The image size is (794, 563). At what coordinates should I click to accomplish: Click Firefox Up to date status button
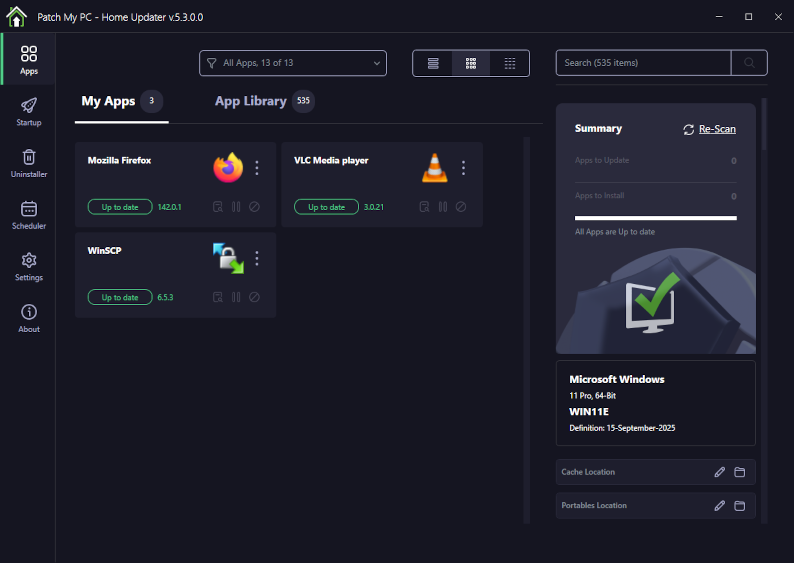pyautogui.click(x=120, y=207)
